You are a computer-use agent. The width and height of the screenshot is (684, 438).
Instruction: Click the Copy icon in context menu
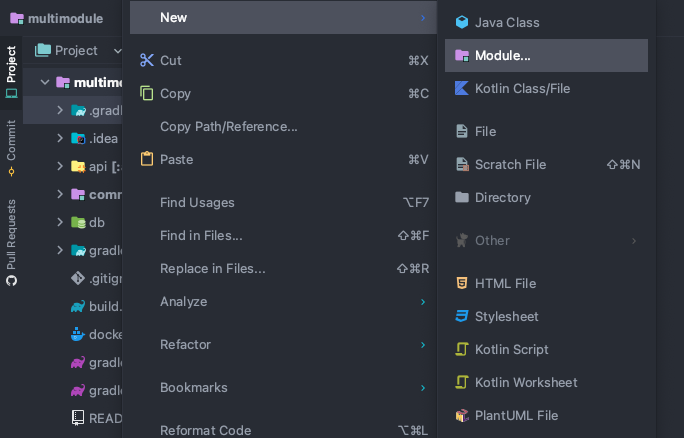(x=147, y=93)
